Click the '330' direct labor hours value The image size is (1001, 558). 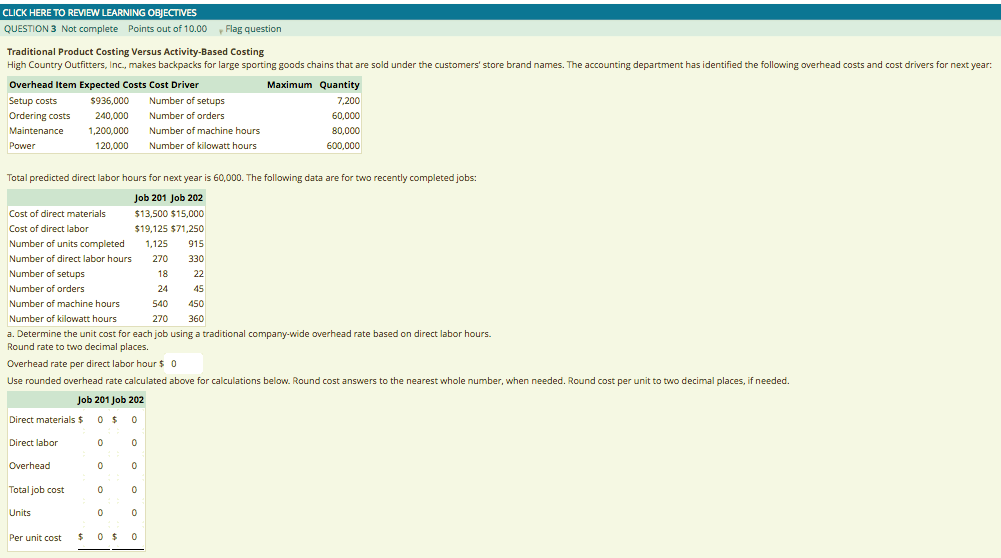196,259
